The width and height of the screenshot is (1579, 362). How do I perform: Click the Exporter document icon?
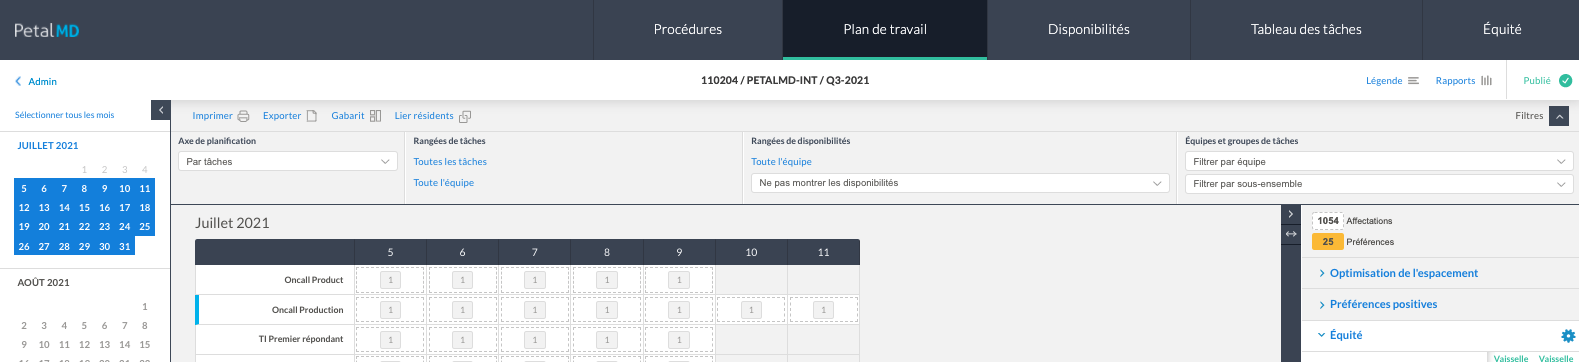click(x=311, y=116)
